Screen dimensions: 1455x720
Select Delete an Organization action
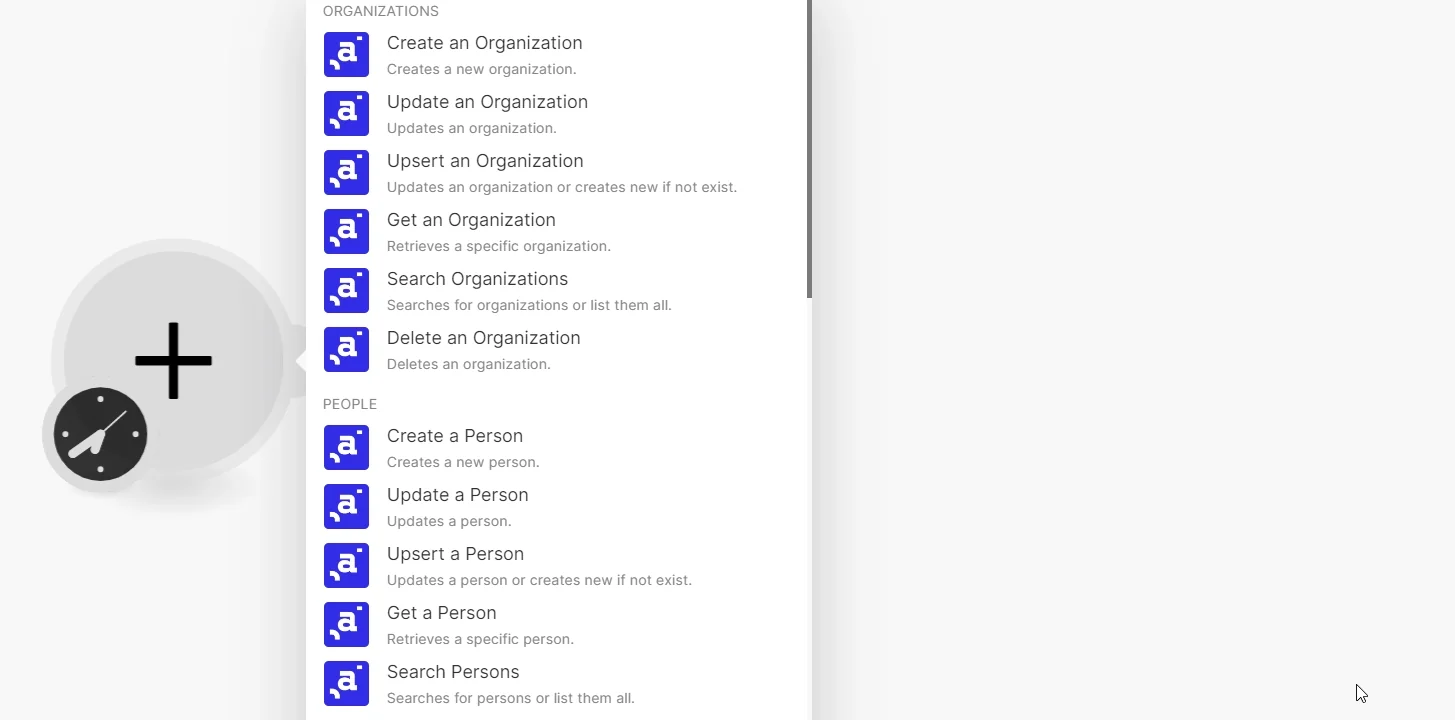[558, 350]
